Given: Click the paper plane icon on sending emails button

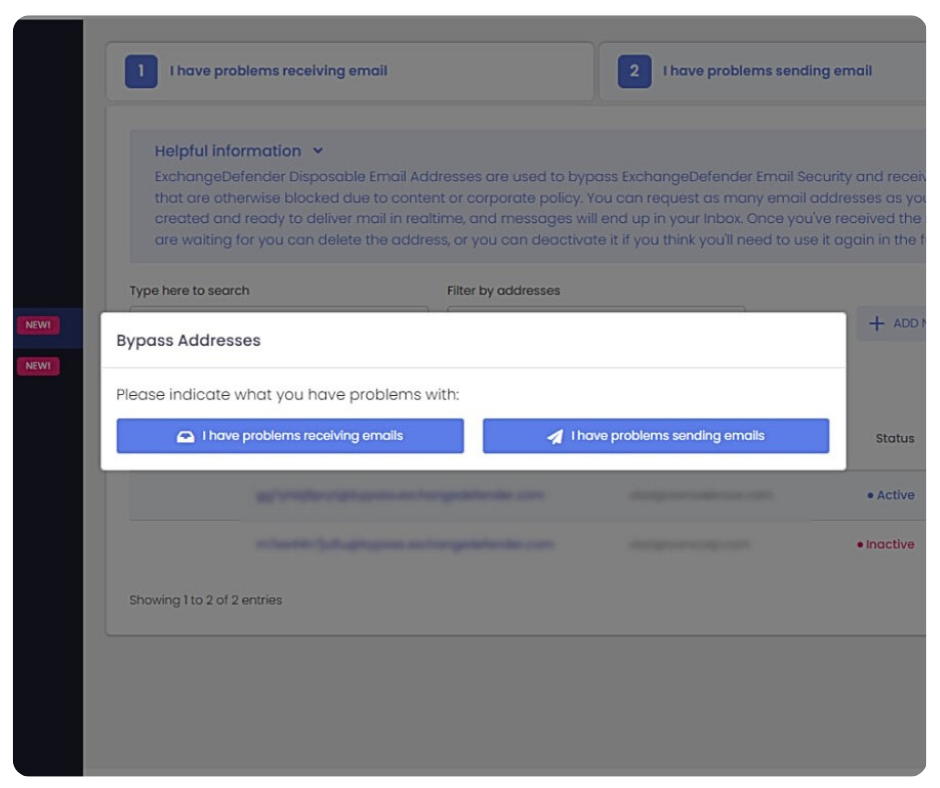Looking at the screenshot, I should tap(551, 435).
